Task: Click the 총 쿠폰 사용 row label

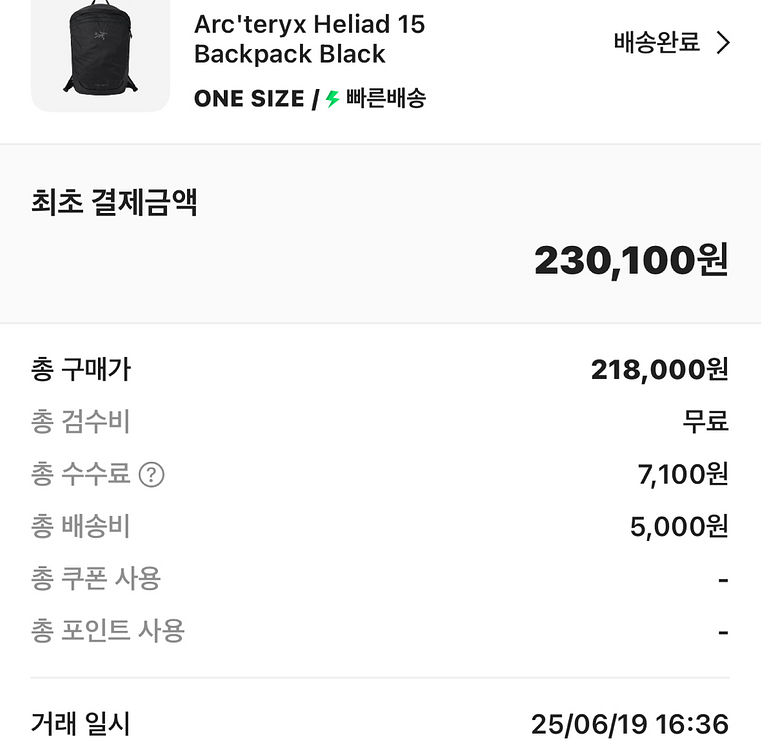Action: click(96, 578)
